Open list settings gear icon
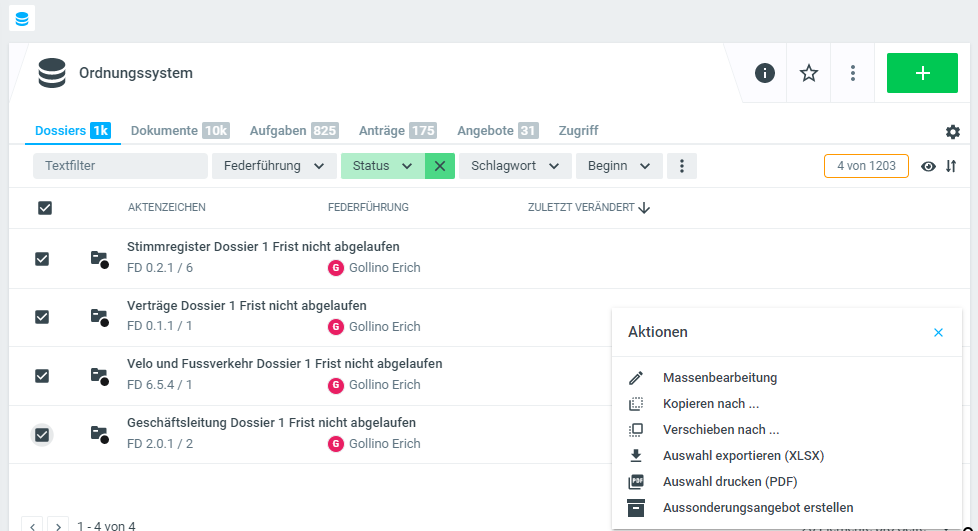 [x=952, y=132]
